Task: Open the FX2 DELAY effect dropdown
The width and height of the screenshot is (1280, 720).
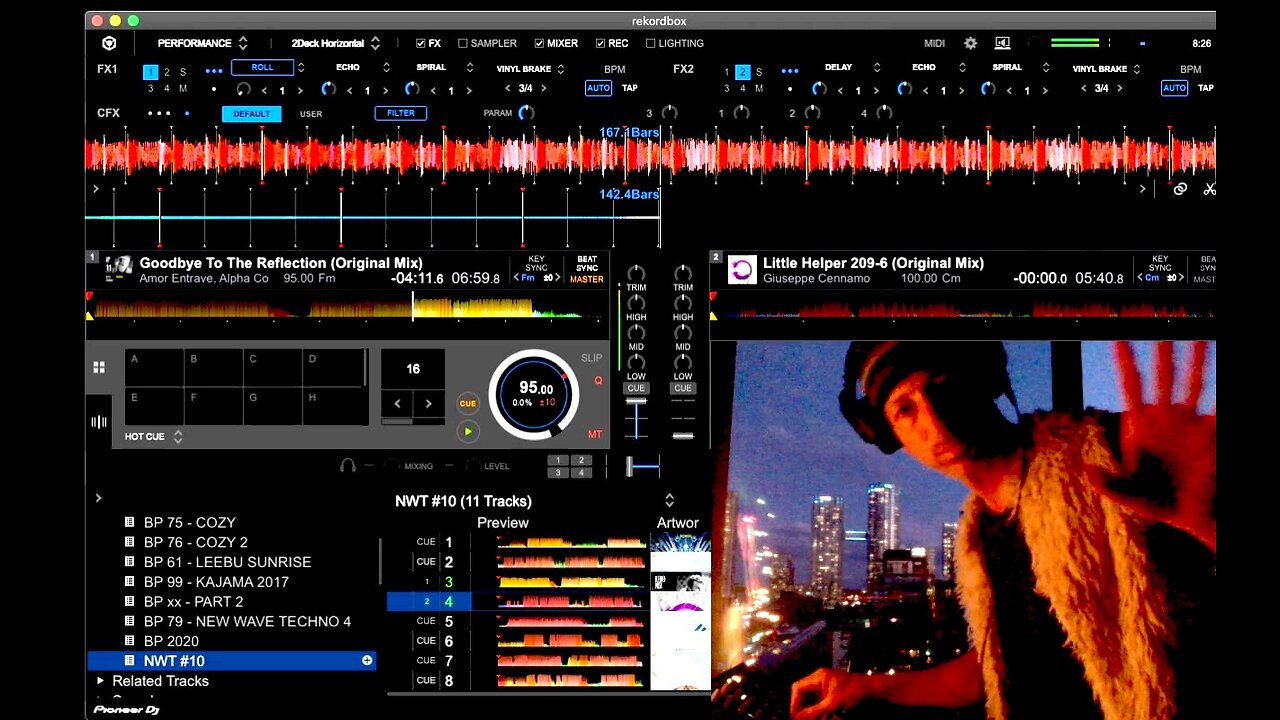Action: tap(877, 68)
